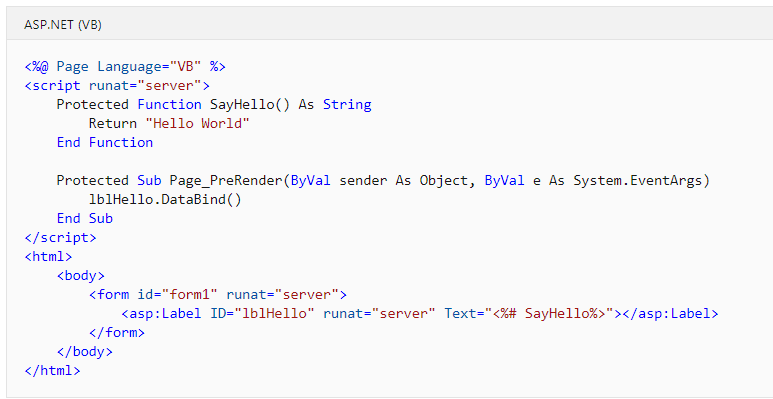Click the closing </html> tag
This screenshot has height=399, width=773.
coord(52,371)
